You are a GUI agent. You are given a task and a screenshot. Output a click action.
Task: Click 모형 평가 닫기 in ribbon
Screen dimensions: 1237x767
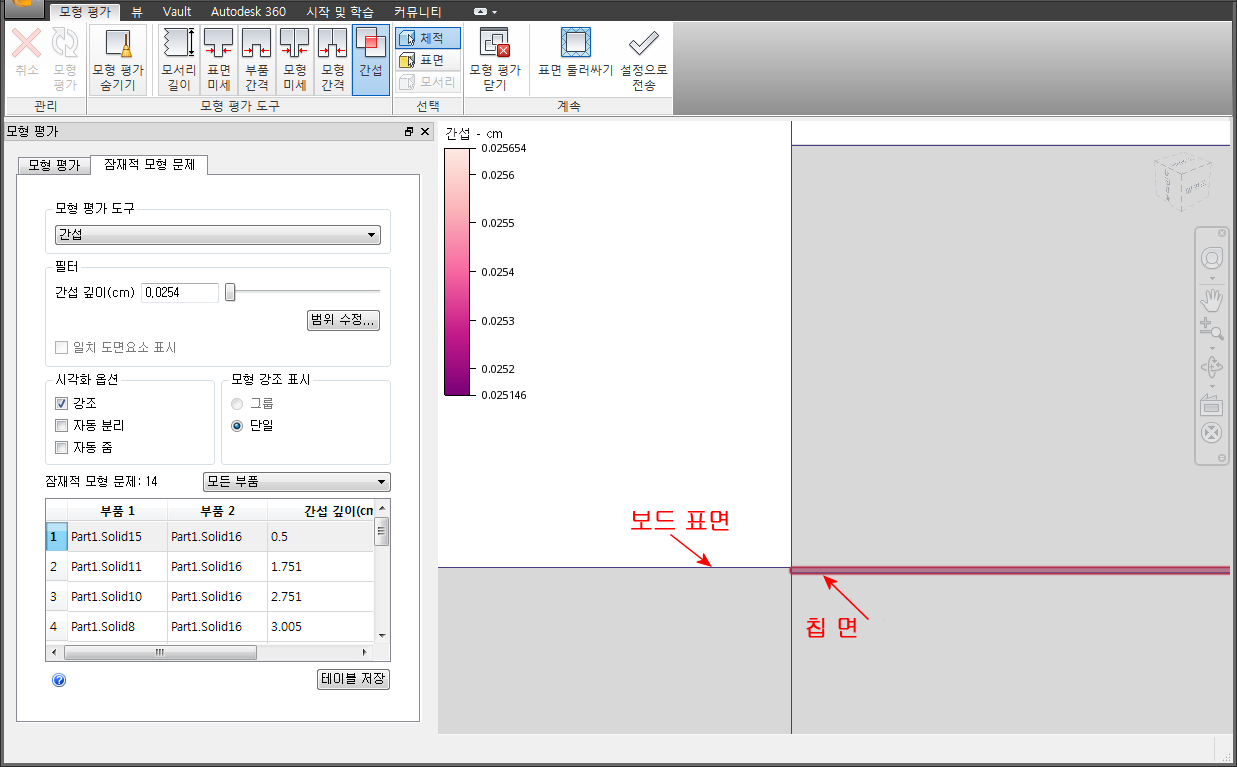click(495, 60)
